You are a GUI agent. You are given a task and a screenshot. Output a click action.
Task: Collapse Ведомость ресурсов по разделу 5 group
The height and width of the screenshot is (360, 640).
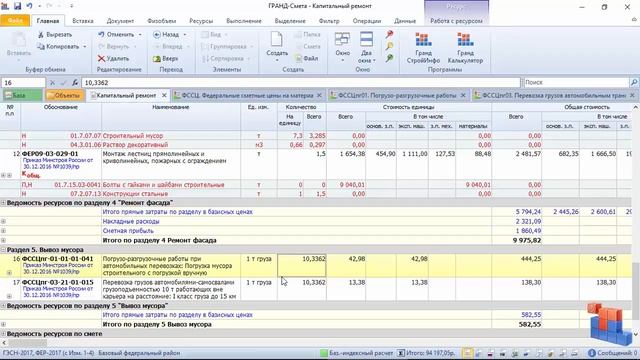[3, 306]
